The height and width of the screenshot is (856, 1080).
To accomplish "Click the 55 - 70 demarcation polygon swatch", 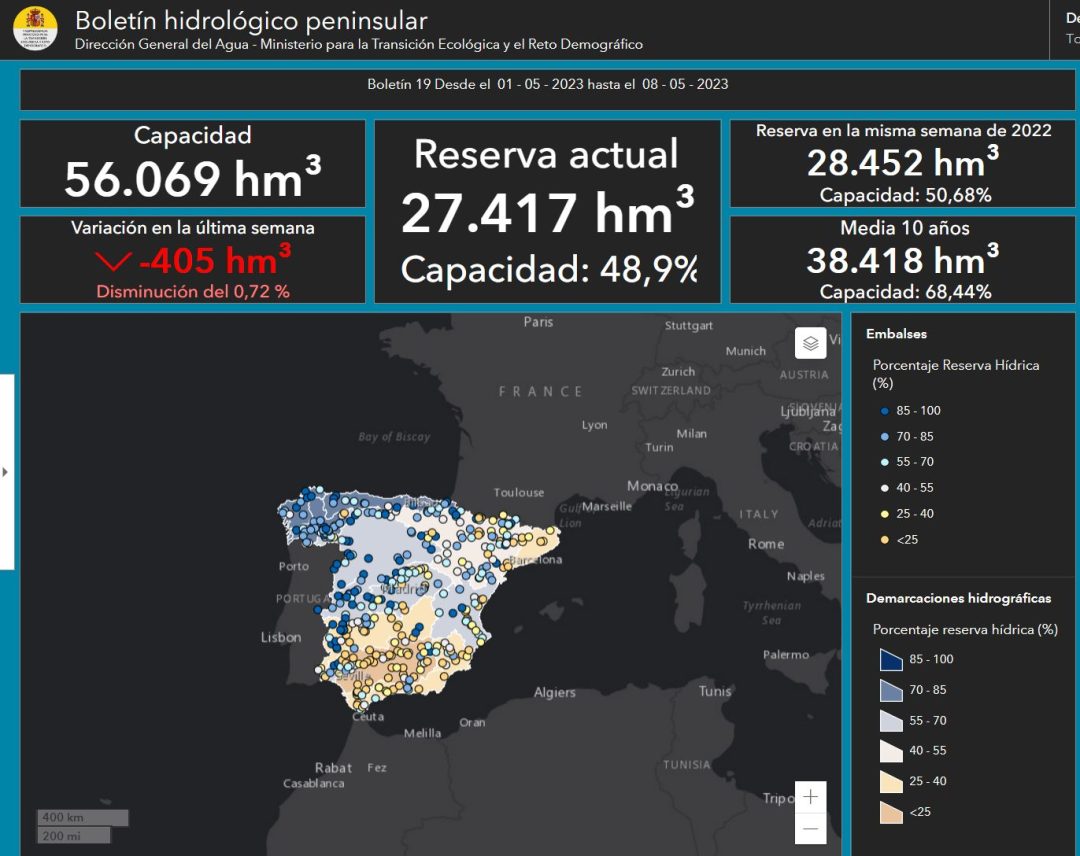I will 892,721.
